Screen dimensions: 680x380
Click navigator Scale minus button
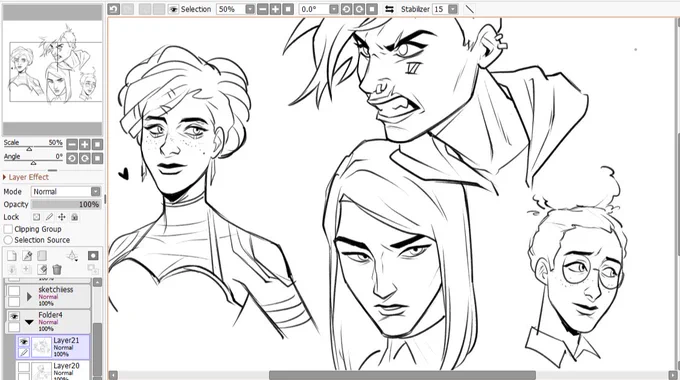pos(72,144)
